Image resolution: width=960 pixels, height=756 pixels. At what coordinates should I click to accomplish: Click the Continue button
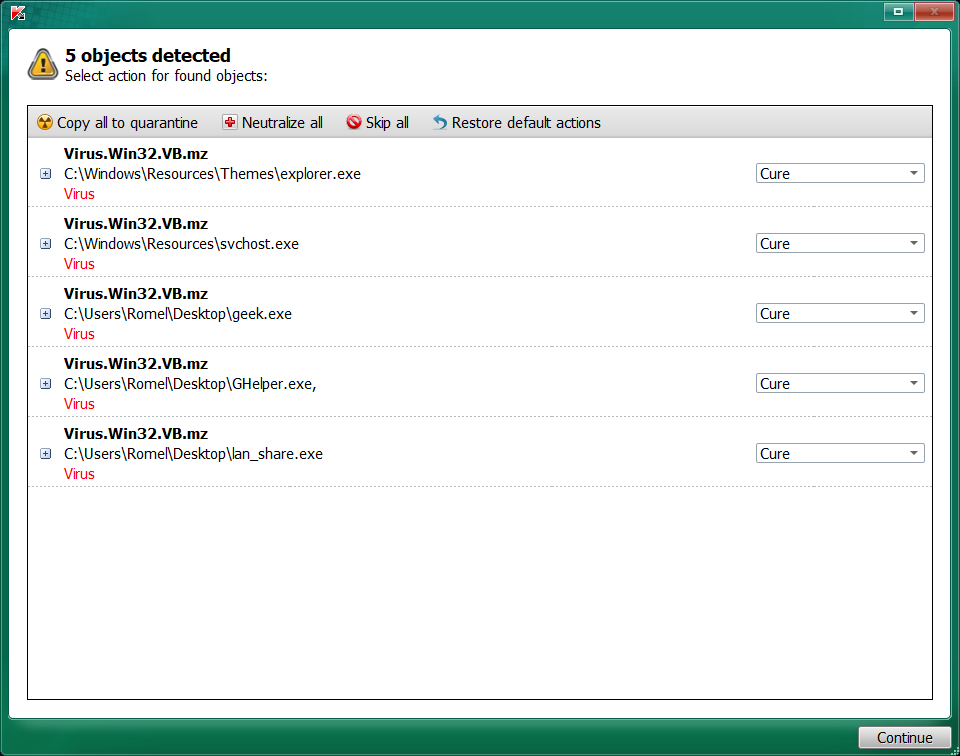click(x=904, y=738)
